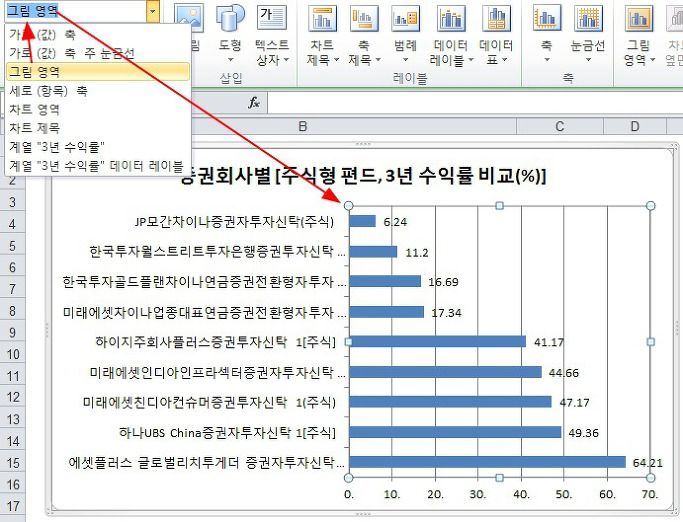Open the 데이터 레이블 (Data Labels) icon
The image size is (683, 522).
[451, 18]
